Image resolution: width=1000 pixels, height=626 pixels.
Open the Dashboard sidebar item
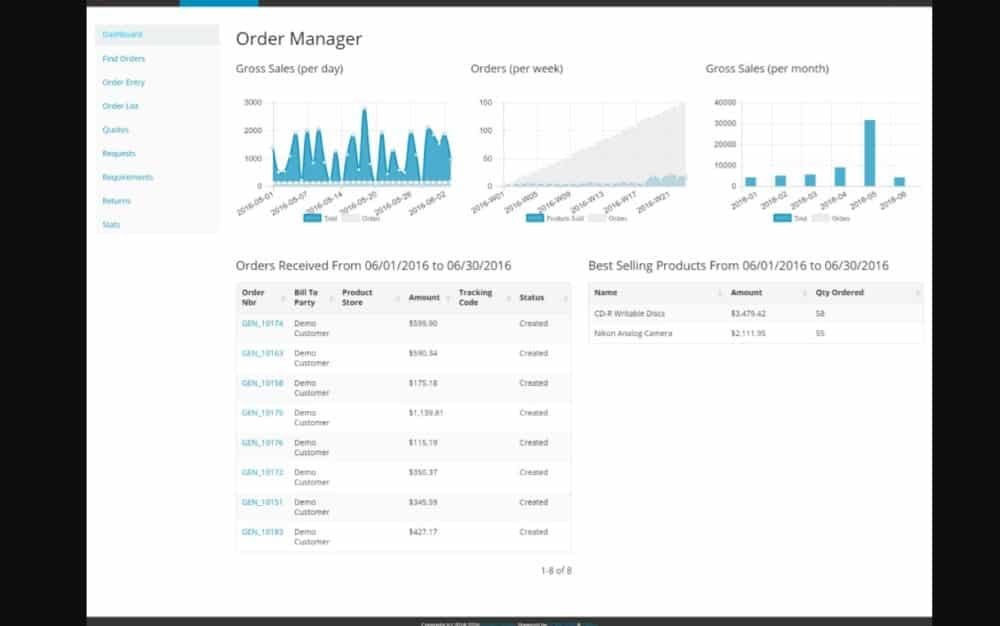(122, 35)
